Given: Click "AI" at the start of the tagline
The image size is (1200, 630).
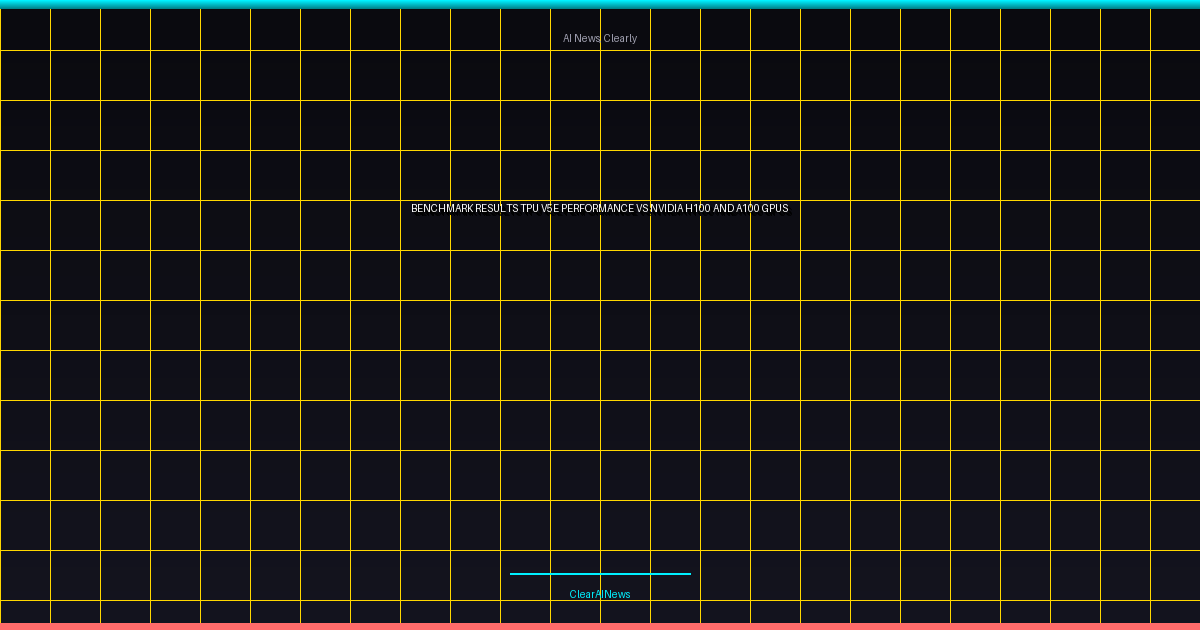Looking at the screenshot, I should pos(567,38).
